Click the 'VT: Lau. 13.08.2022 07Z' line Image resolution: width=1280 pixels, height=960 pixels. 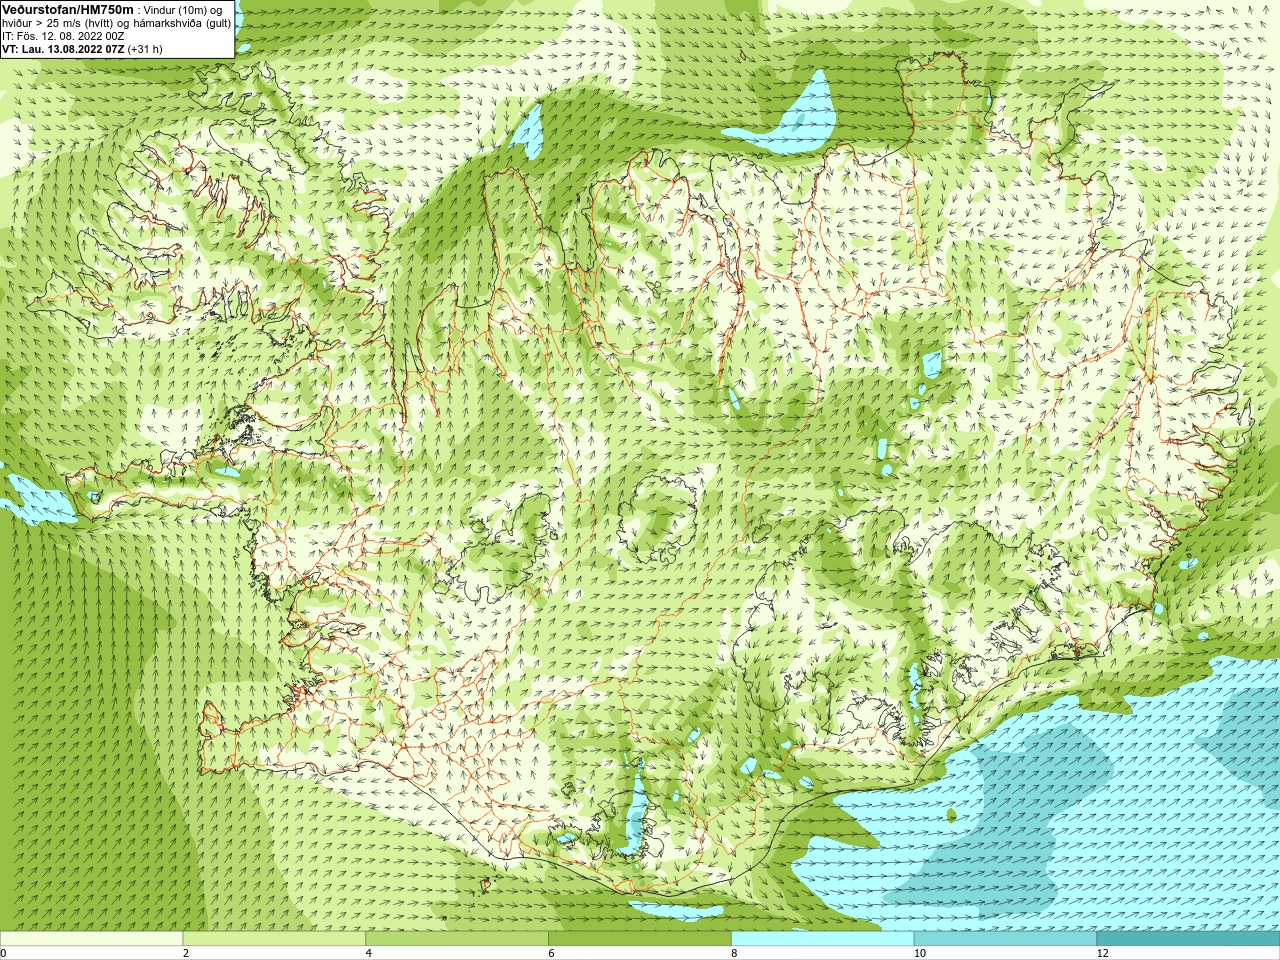pos(82,49)
